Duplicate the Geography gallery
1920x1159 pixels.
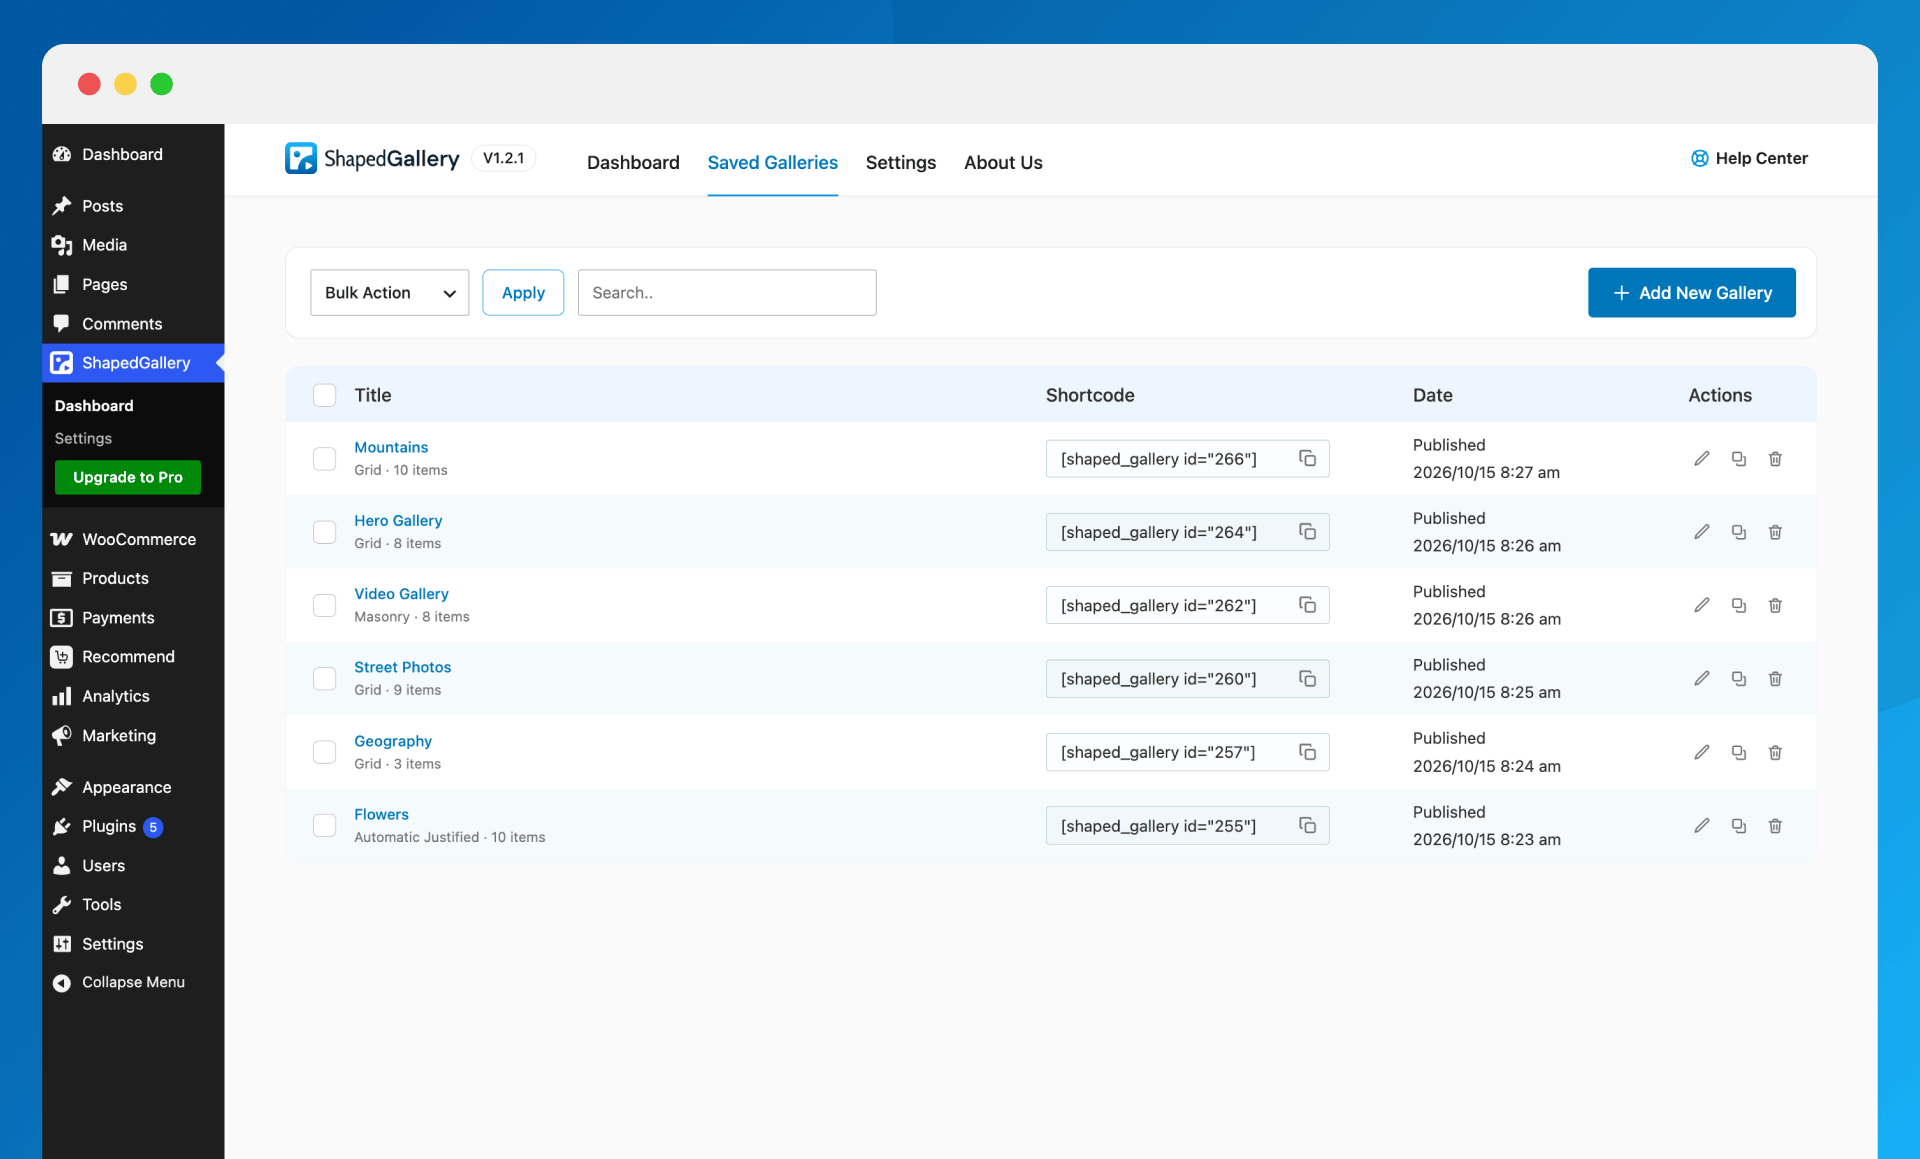tap(1739, 752)
